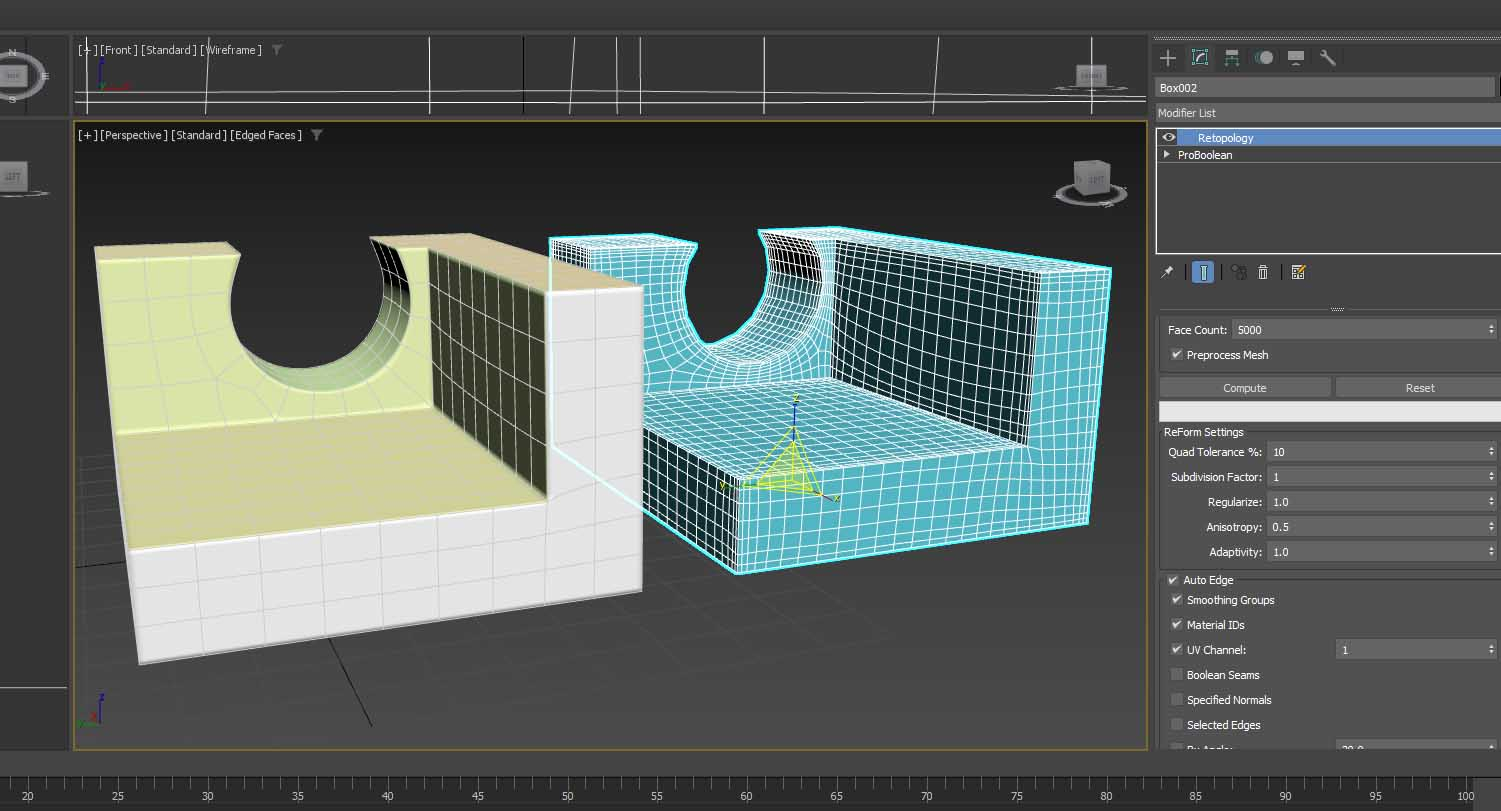
Task: Open the [Front] viewport label menu
Action: [119, 50]
